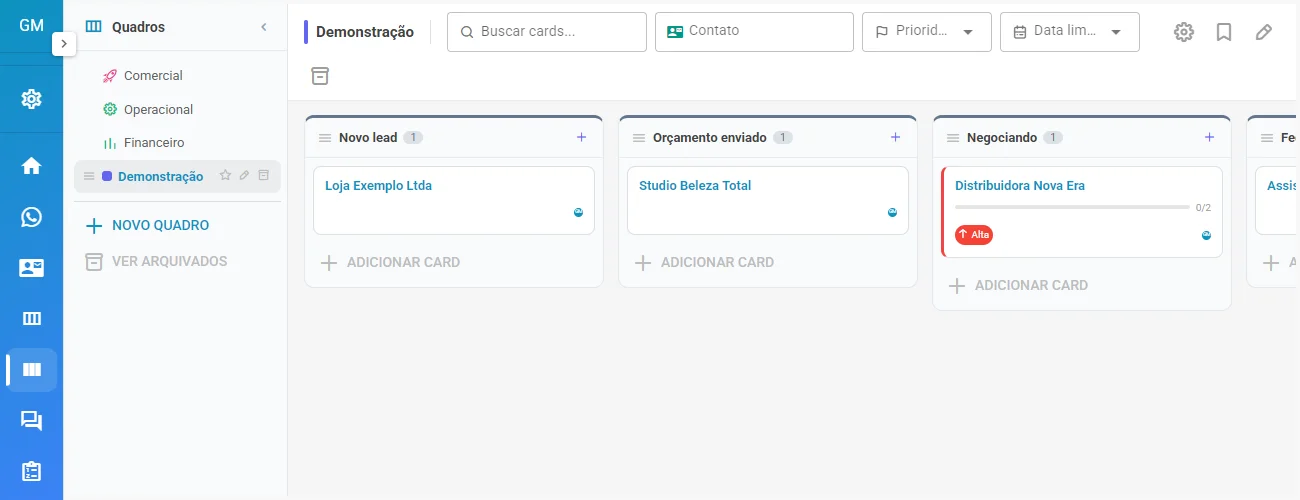Click NOVO QUADRO button
1300x500 pixels.
[x=147, y=226]
